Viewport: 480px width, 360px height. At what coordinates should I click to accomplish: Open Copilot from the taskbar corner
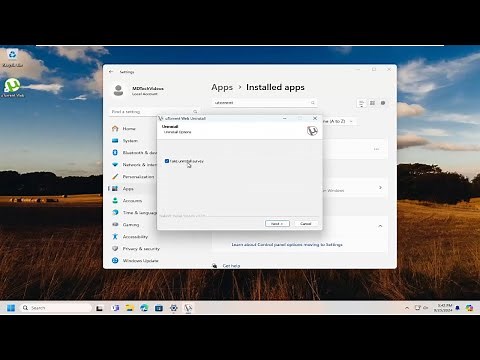[470, 308]
